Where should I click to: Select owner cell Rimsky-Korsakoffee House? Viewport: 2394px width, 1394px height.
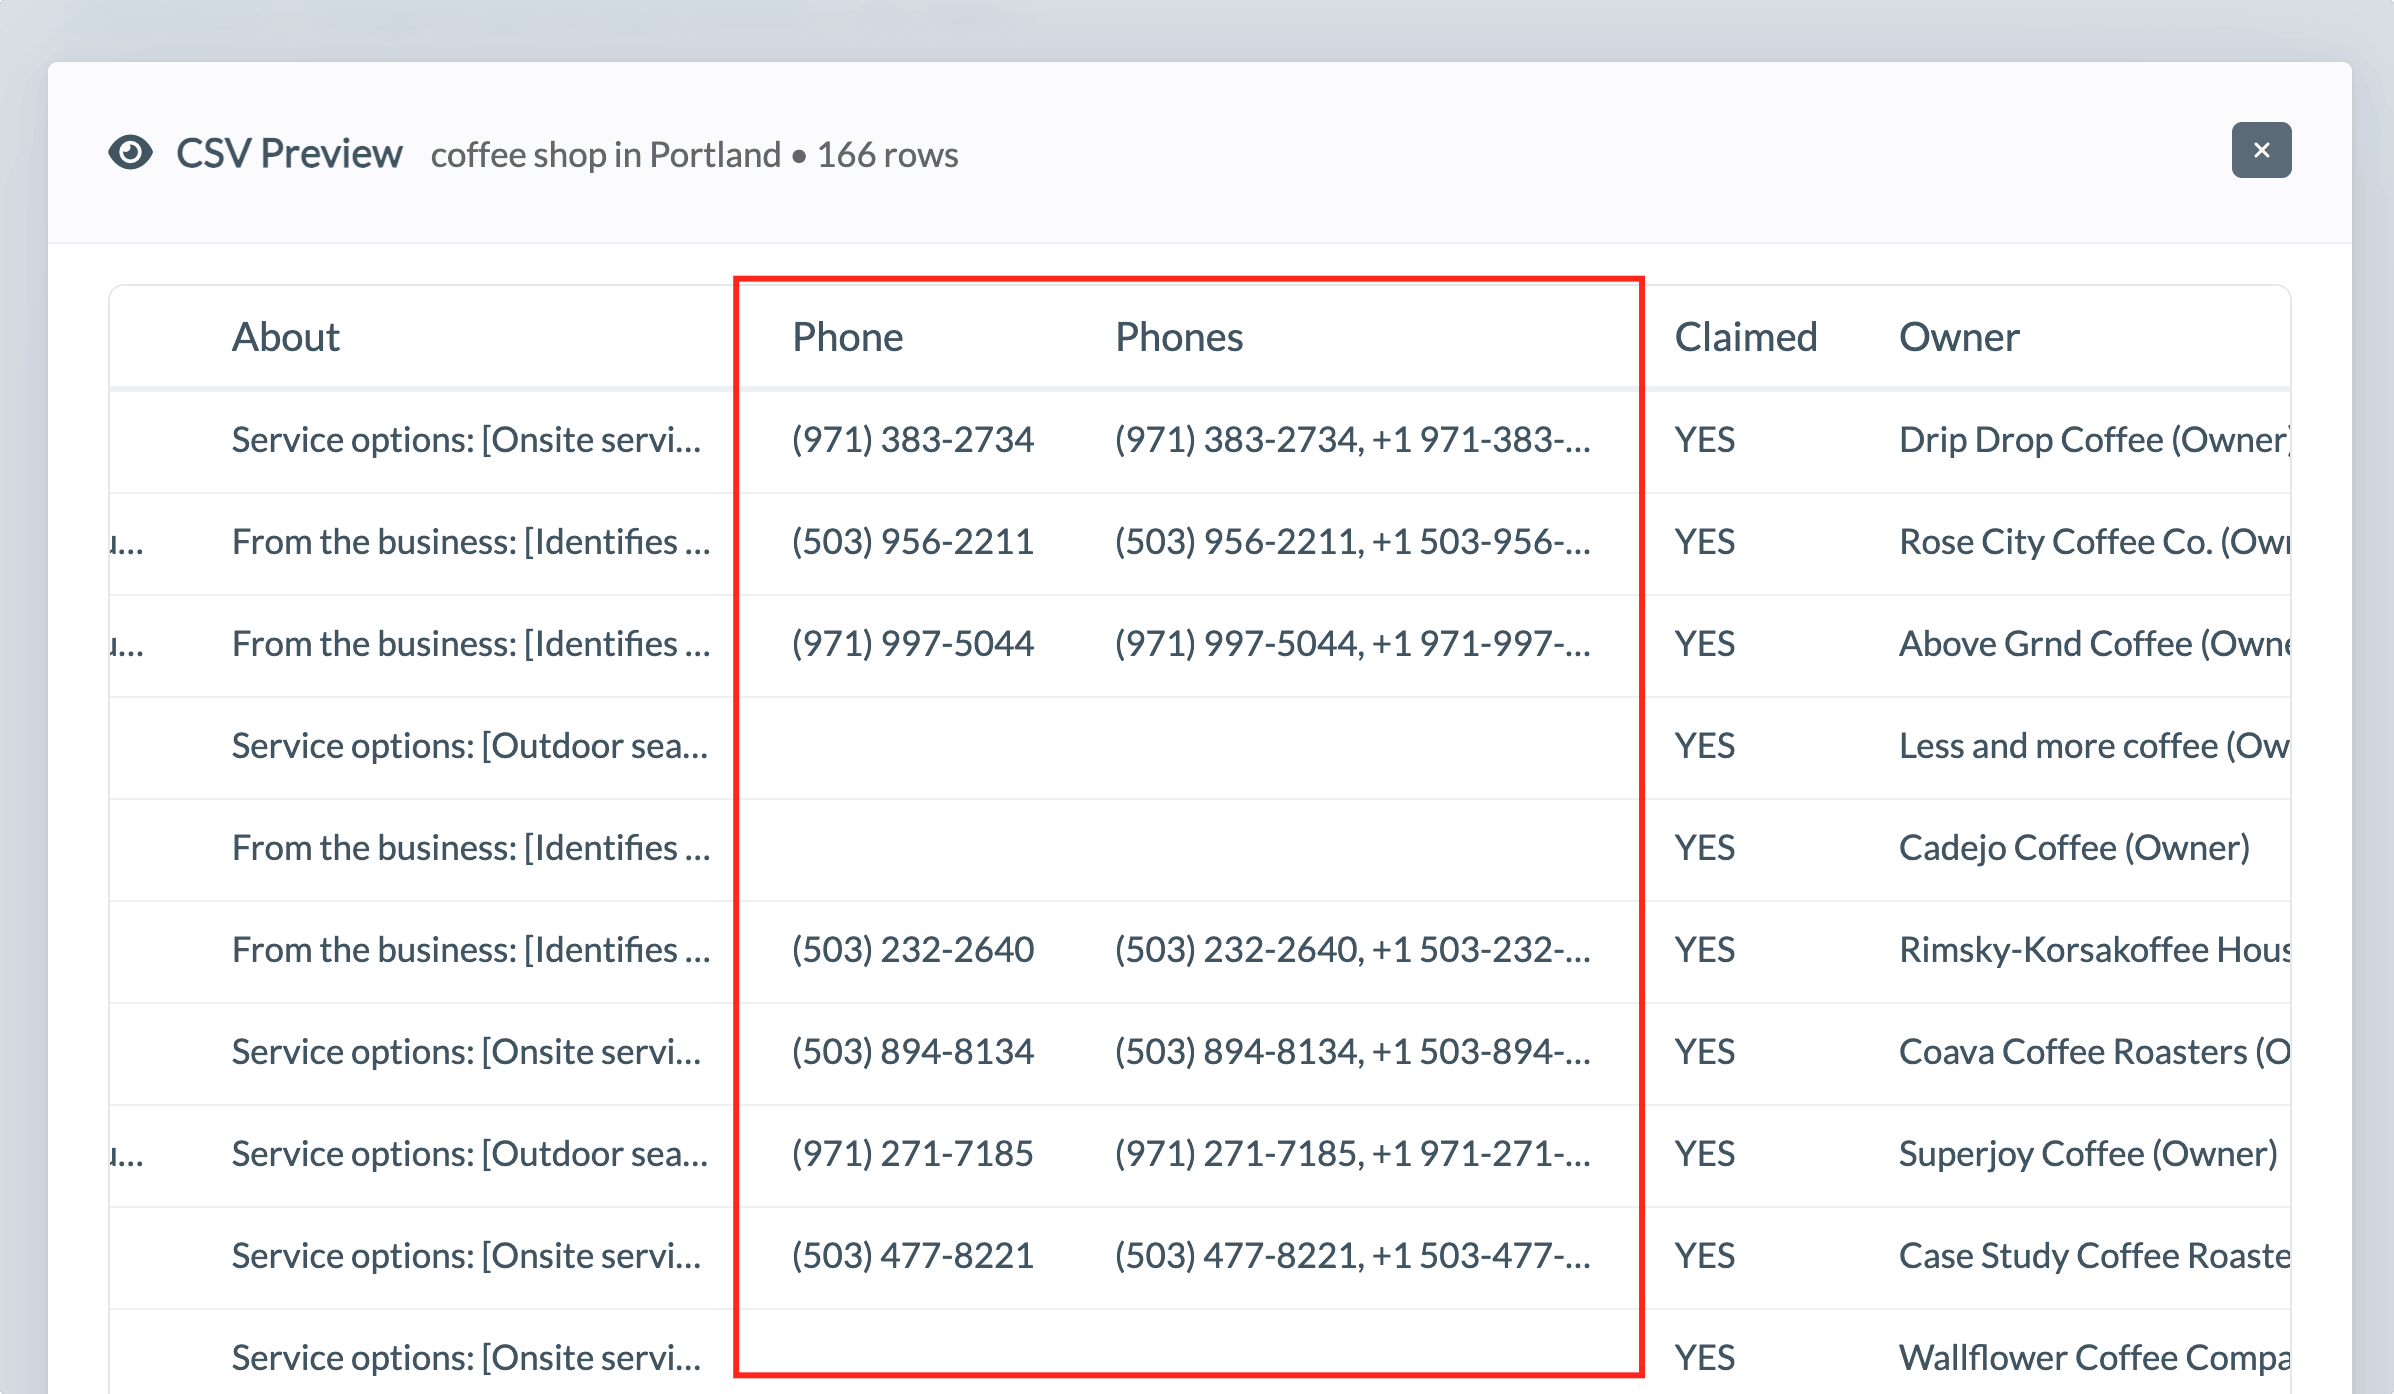[2094, 950]
